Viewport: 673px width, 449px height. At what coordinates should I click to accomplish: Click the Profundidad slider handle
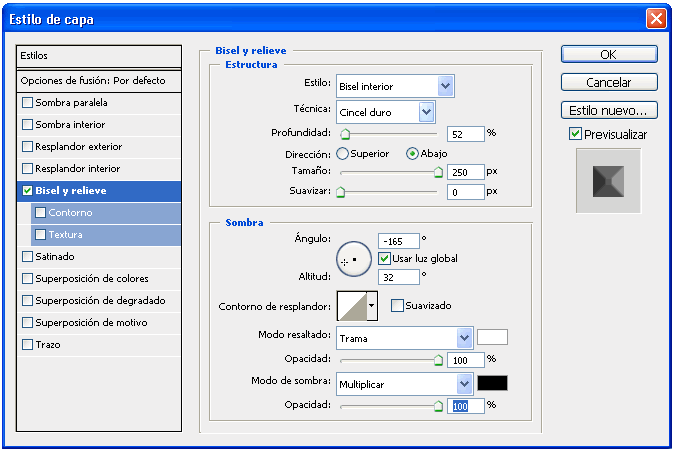(345, 134)
